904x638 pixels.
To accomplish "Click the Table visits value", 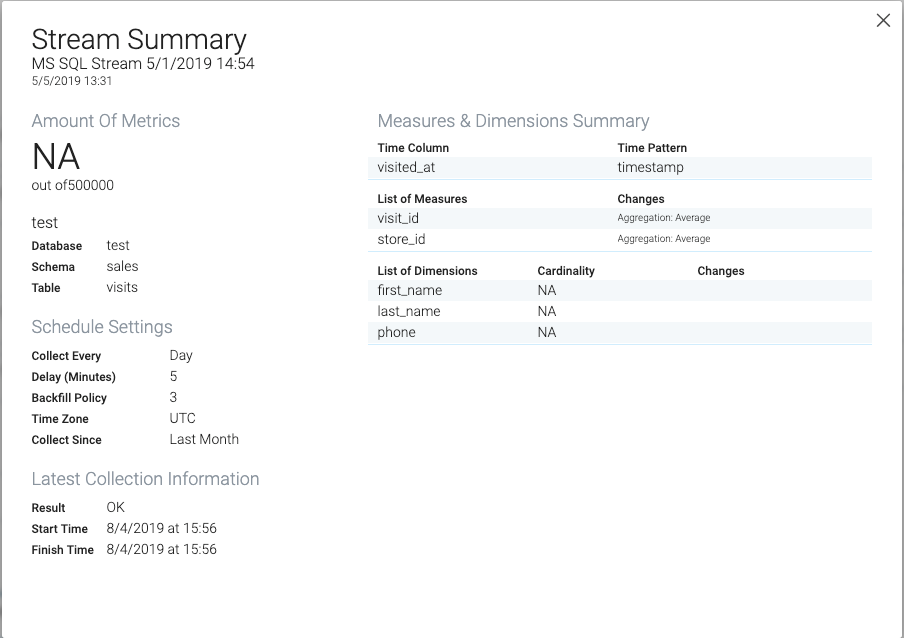I will [122, 288].
